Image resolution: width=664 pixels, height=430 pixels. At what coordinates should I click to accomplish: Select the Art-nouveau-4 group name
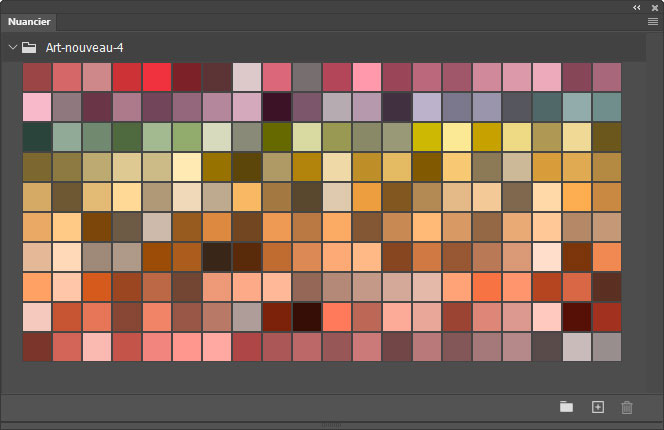tap(85, 47)
